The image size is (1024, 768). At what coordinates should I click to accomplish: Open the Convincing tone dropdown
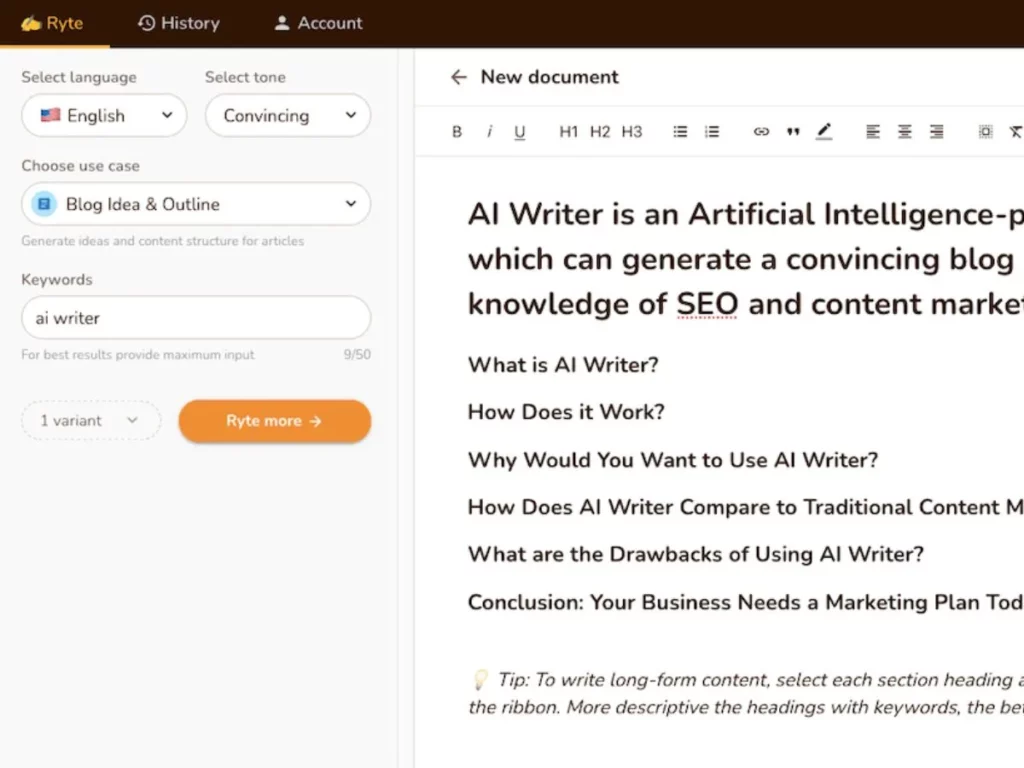coord(288,116)
